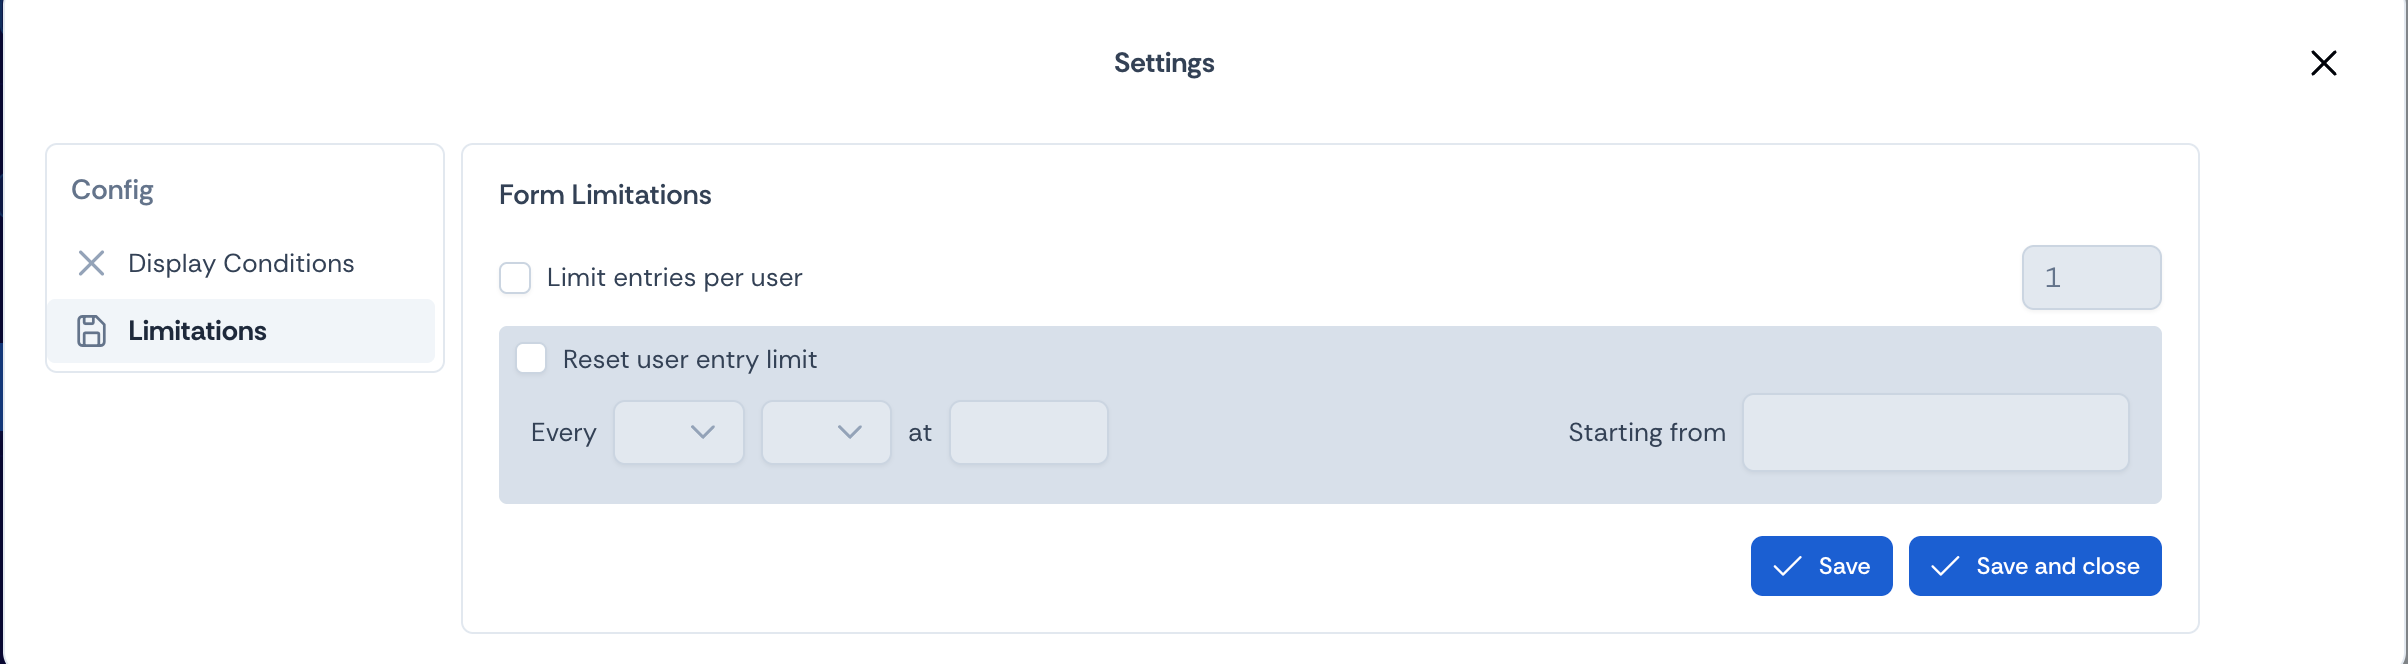Image resolution: width=2408 pixels, height=664 pixels.
Task: Click the Save and close button
Action: (x=2035, y=566)
